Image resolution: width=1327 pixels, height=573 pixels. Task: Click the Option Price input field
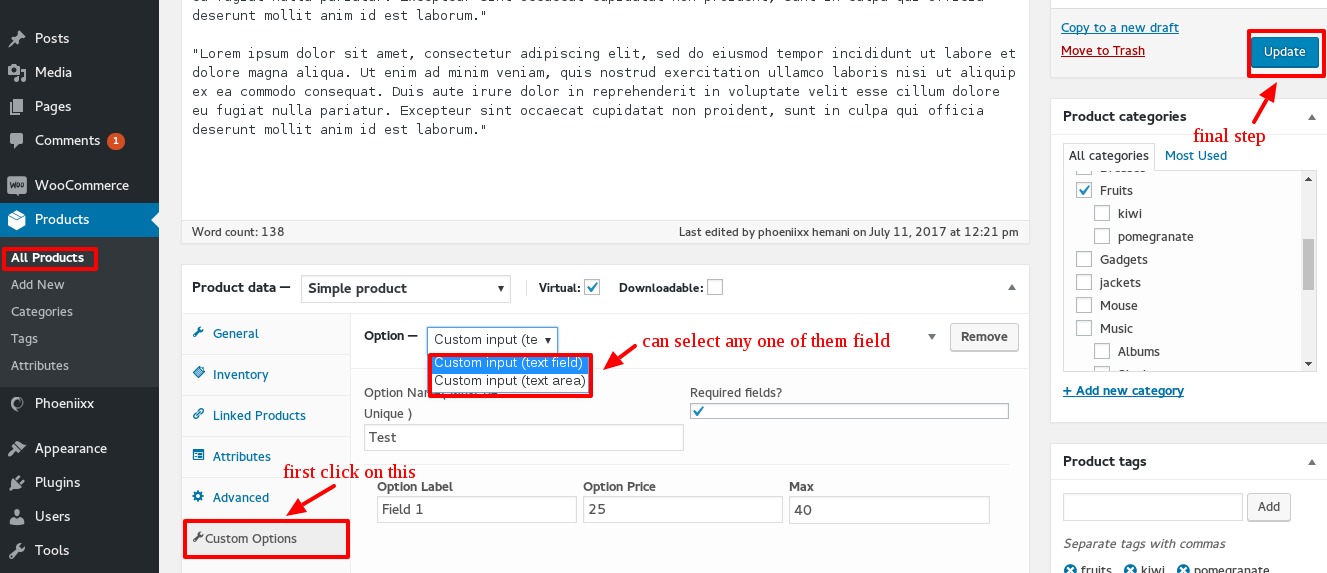(x=682, y=510)
